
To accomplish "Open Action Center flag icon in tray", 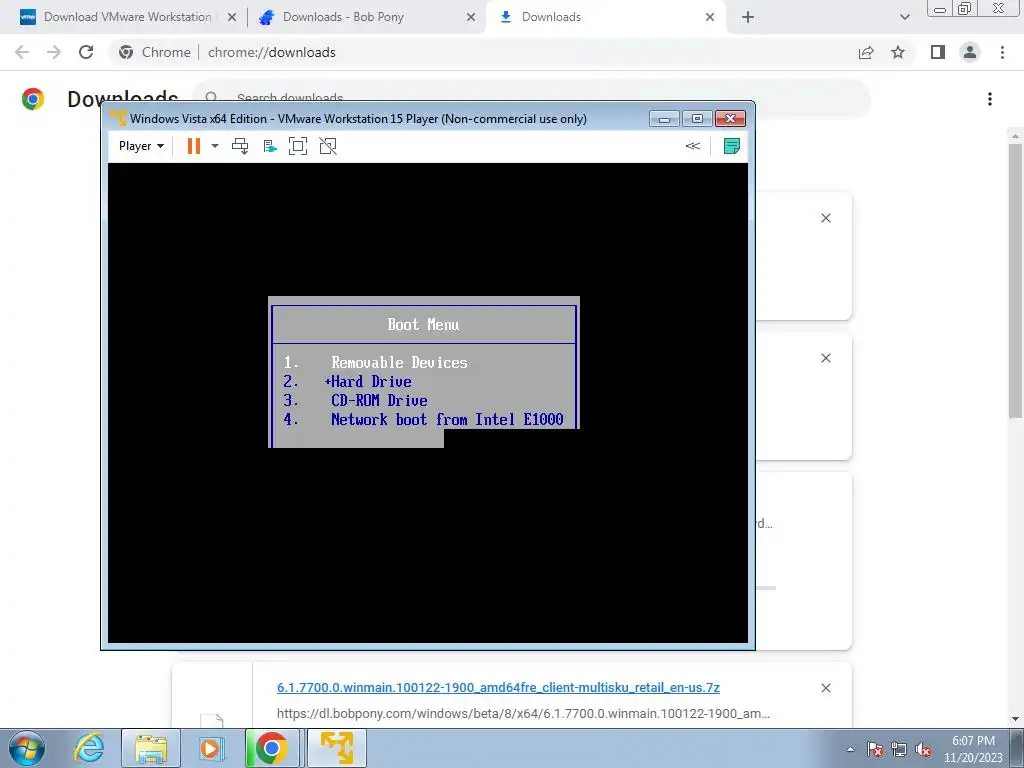I will 875,749.
